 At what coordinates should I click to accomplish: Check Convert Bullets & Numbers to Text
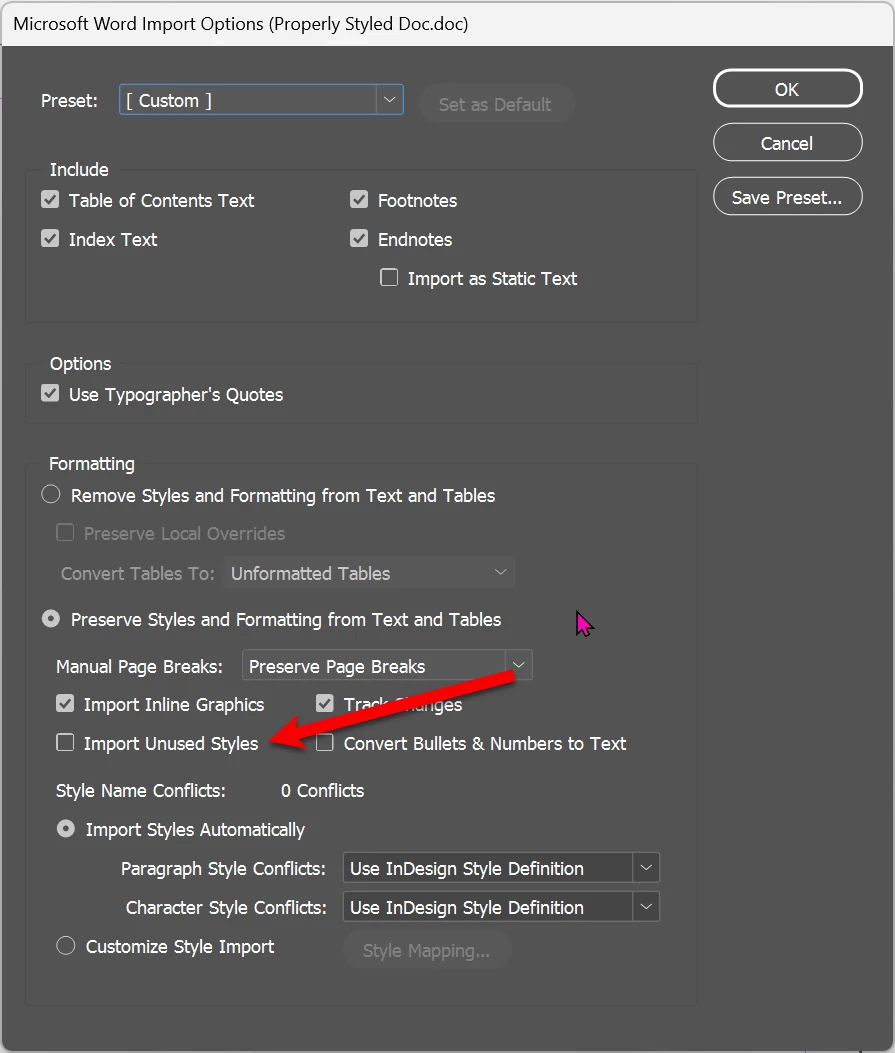click(325, 743)
